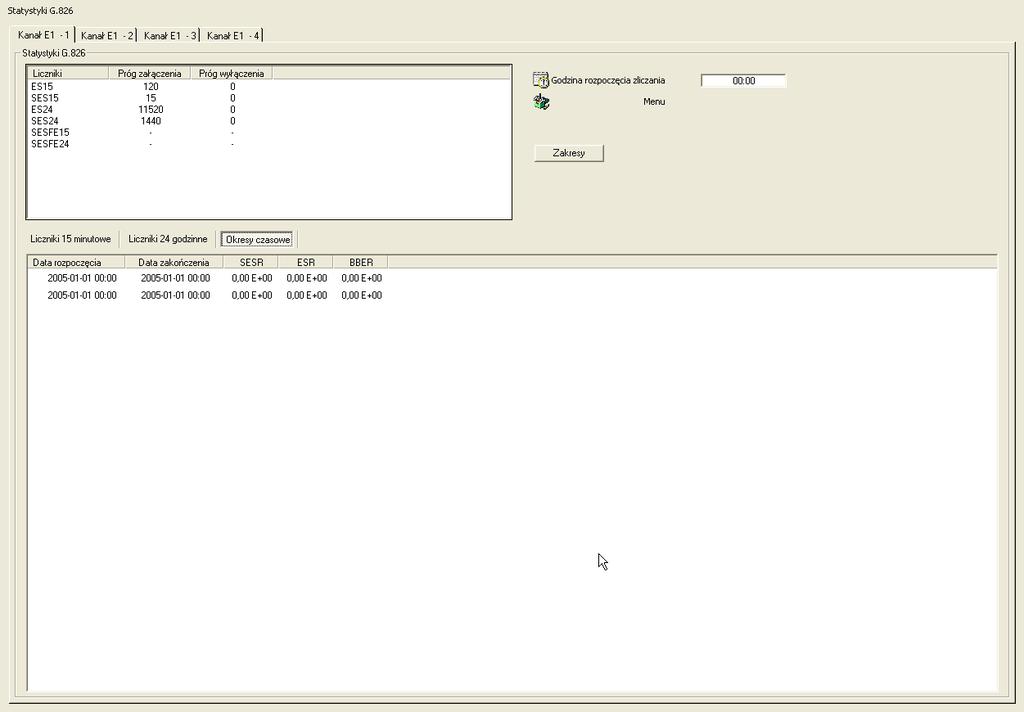
Task: Click the Próg załączenia column header
Action: click(150, 73)
